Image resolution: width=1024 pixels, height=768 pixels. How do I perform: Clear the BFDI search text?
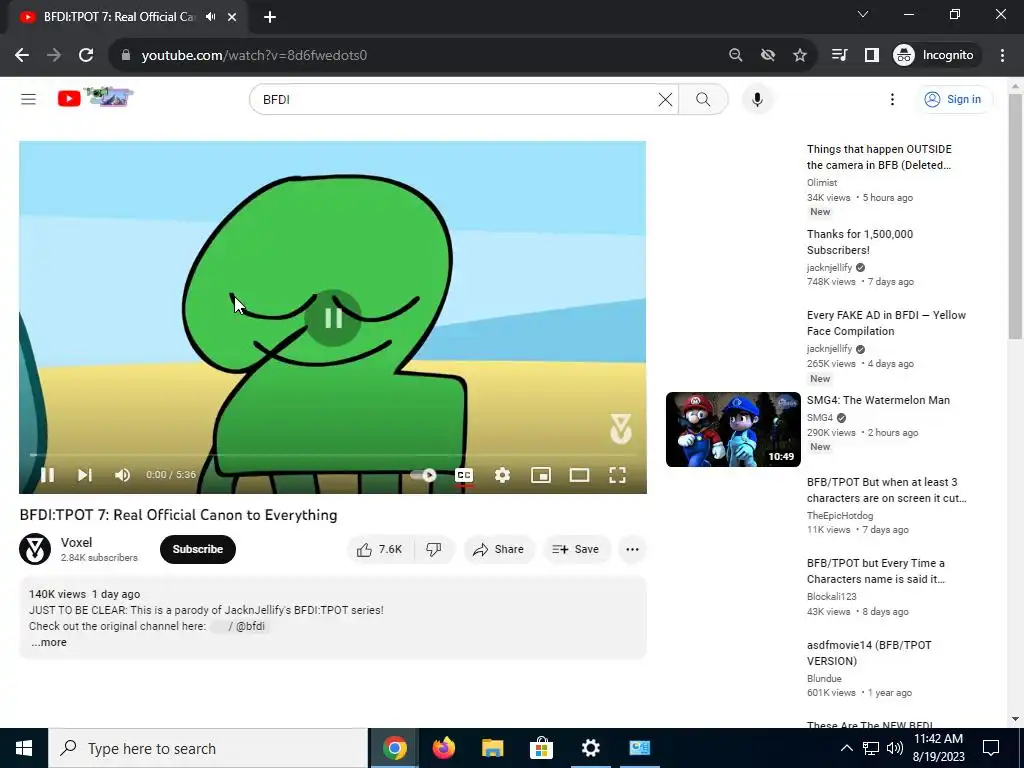coord(665,99)
